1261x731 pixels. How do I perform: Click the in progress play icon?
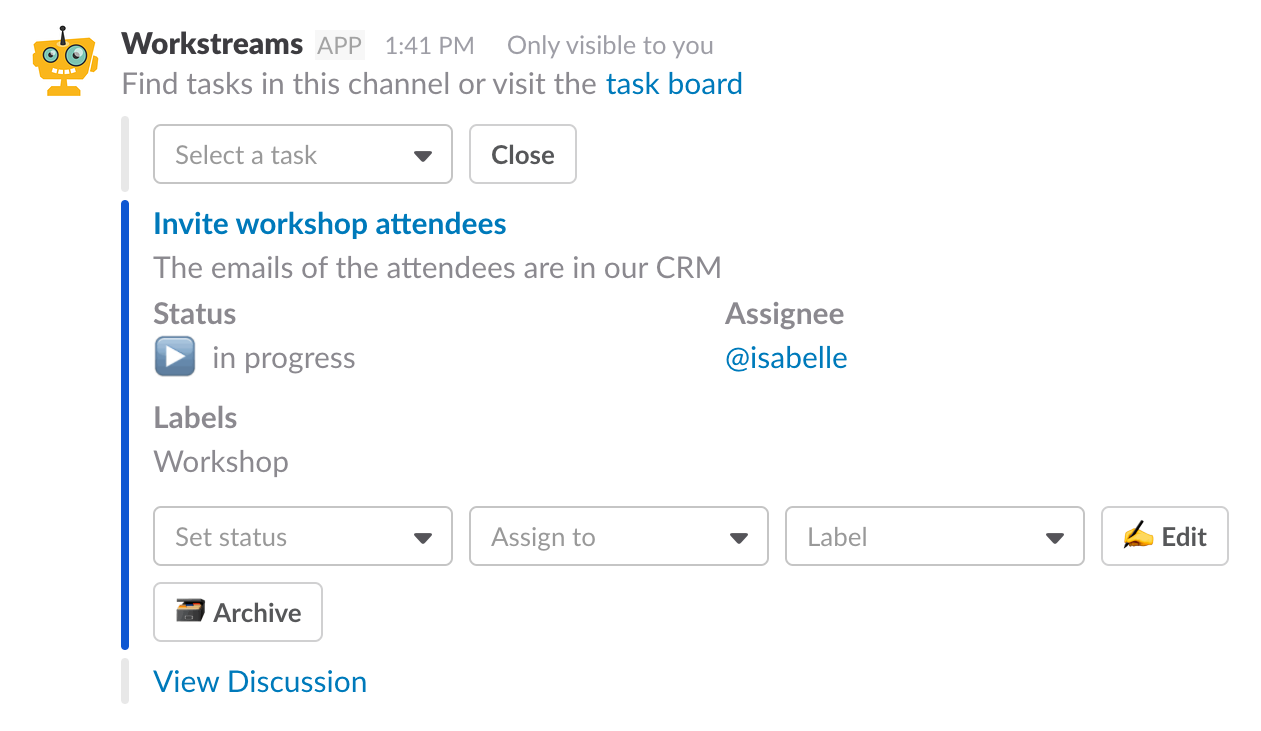click(175, 357)
